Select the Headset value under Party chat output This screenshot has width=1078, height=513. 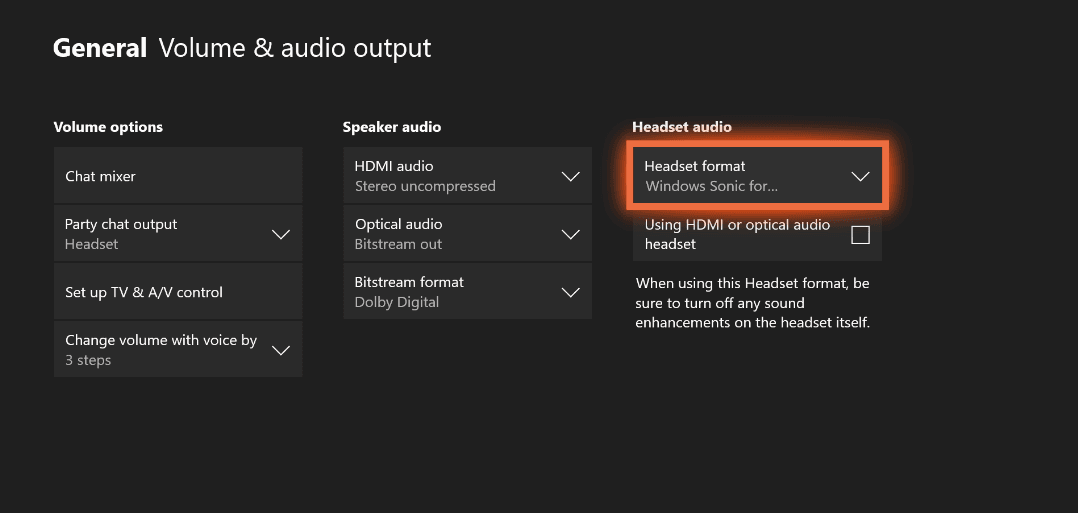[x=91, y=245]
